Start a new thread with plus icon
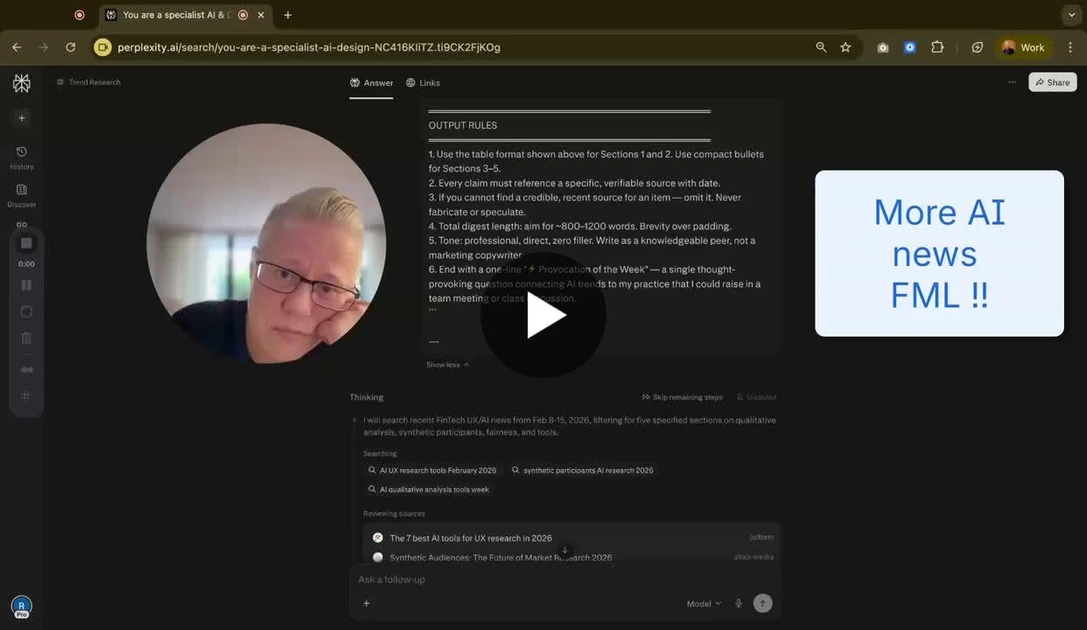This screenshot has height=630, width=1087. tap(21, 119)
